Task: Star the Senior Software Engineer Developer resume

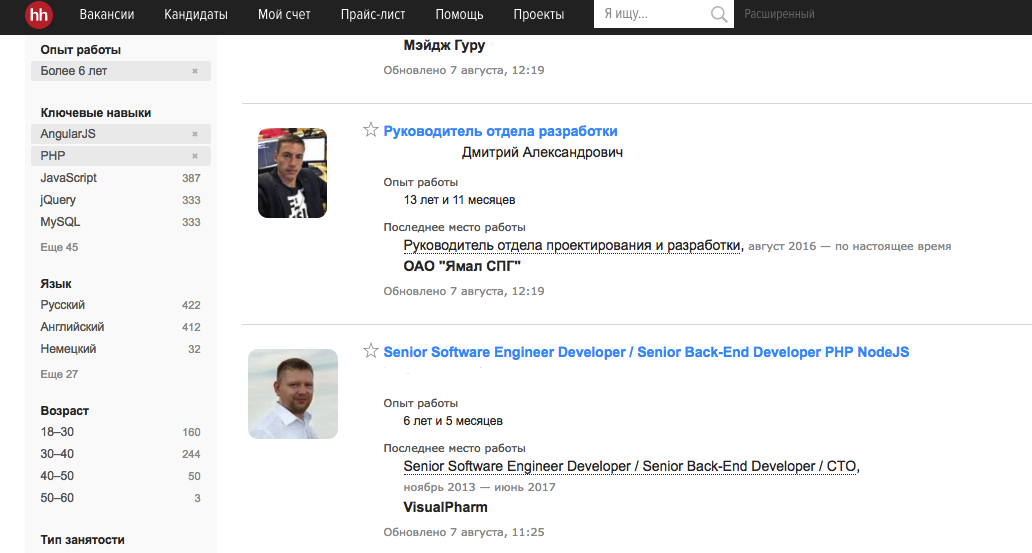Action: [371, 351]
